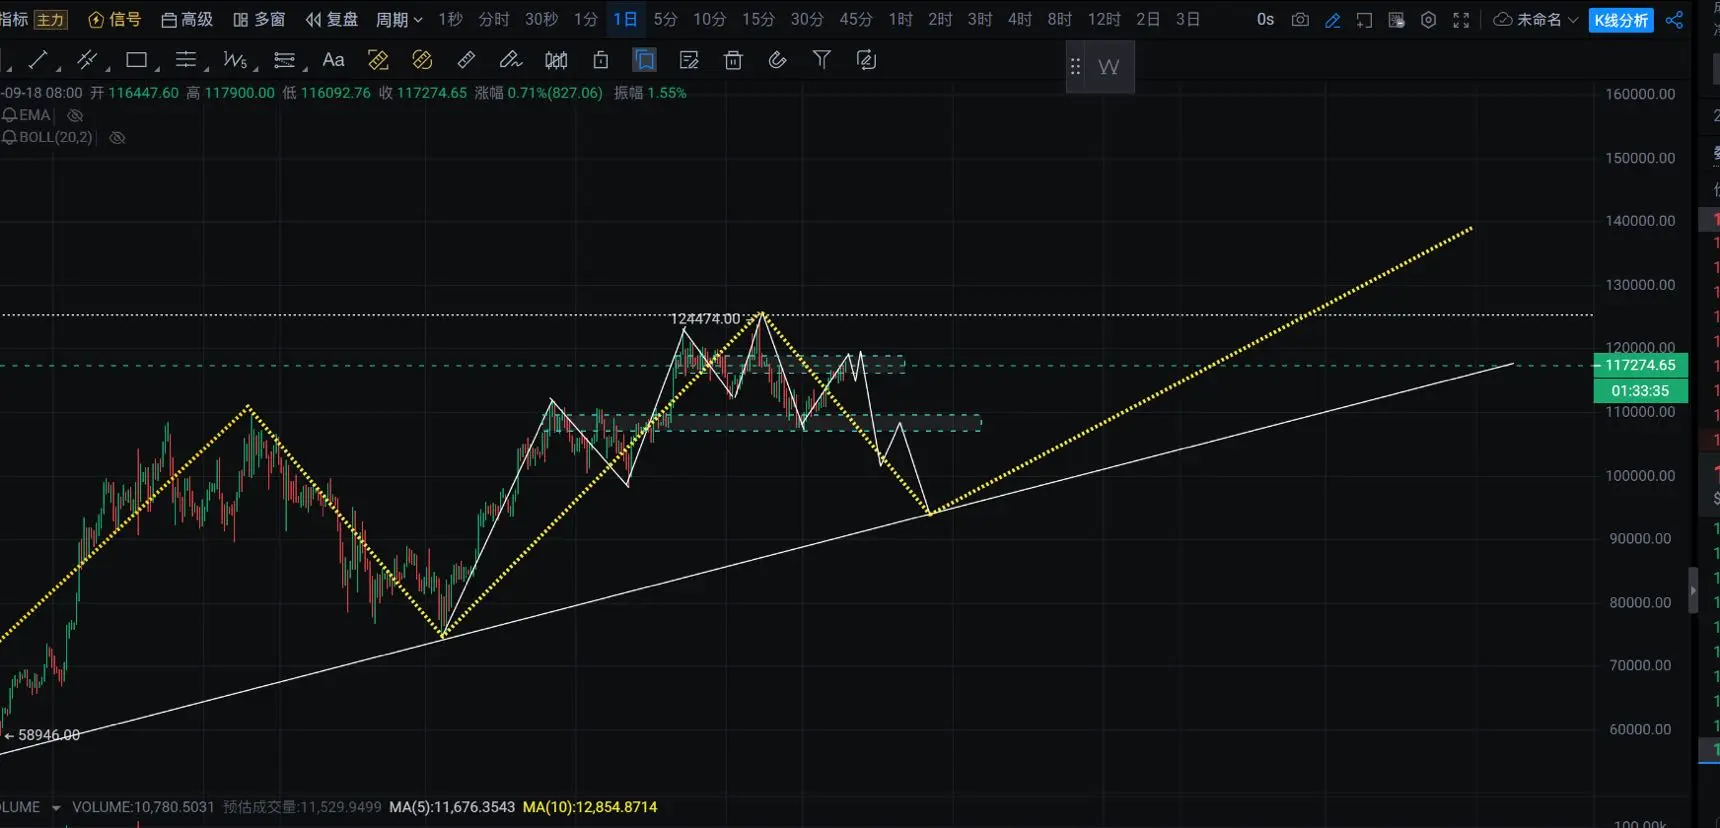Click the corner-bracket crop icon beside the pencil
This screenshot has width=1720, height=828.
click(x=1364, y=20)
